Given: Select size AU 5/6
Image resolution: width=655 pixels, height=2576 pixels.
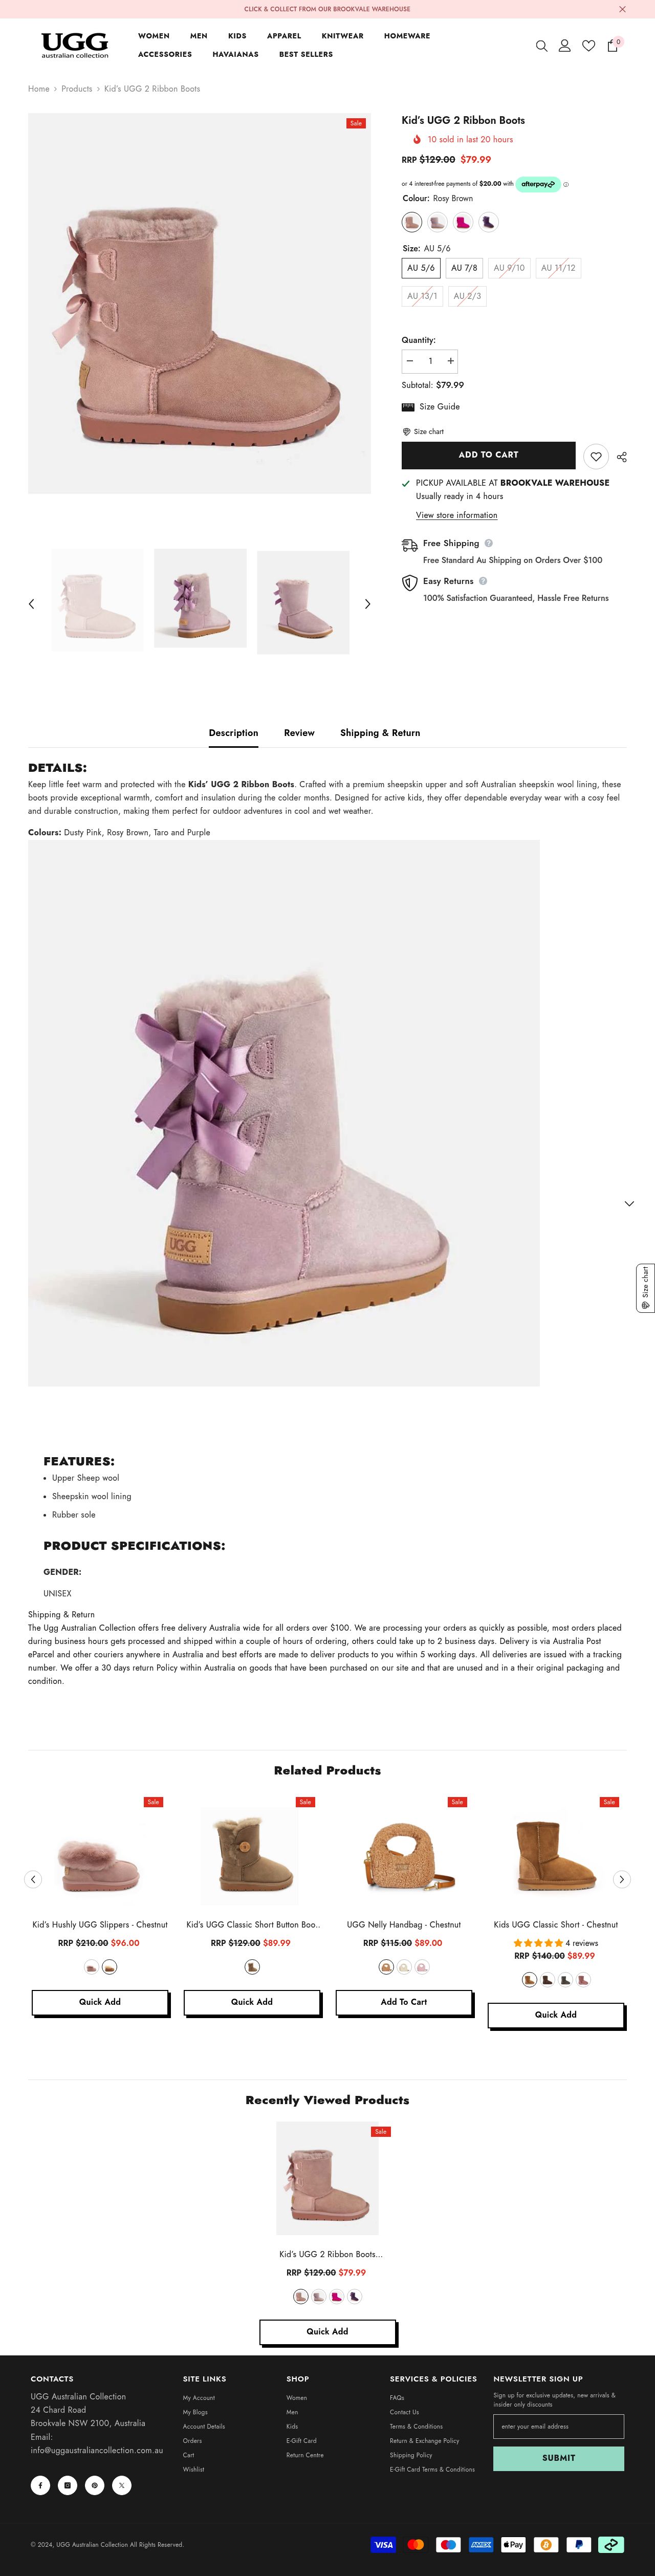Looking at the screenshot, I should tap(421, 268).
